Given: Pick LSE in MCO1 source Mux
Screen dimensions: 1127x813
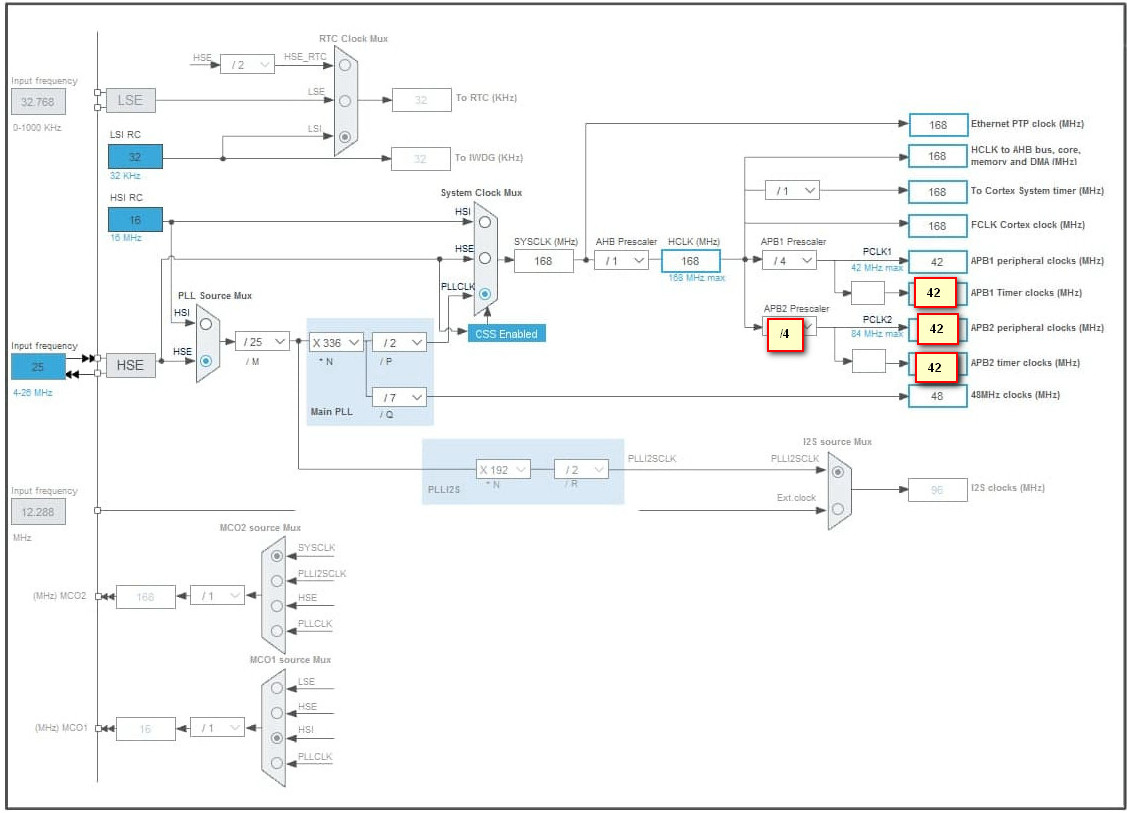Looking at the screenshot, I should (x=277, y=688).
